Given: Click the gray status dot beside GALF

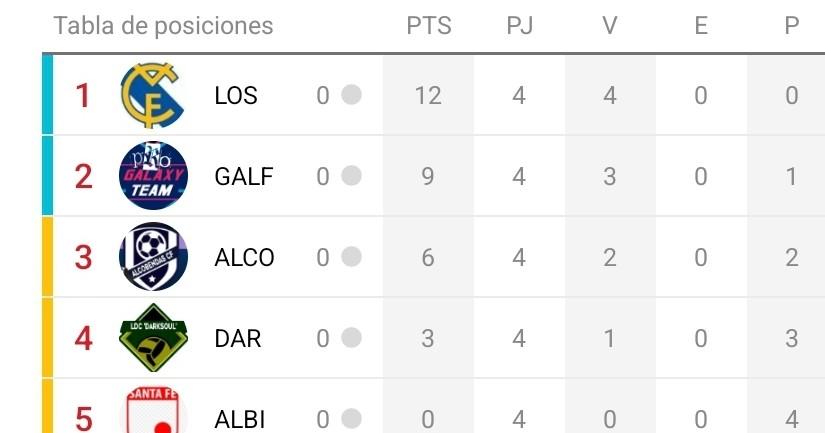Looking at the screenshot, I should tap(351, 176).
